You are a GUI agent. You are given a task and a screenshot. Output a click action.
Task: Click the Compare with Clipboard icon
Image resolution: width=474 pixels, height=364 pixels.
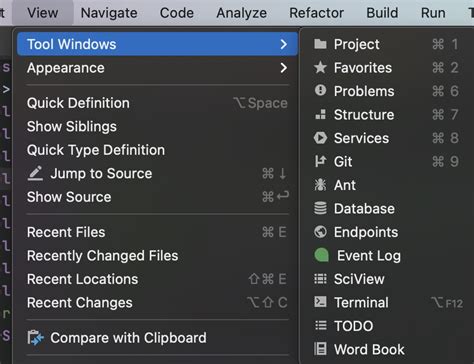pyautogui.click(x=35, y=338)
